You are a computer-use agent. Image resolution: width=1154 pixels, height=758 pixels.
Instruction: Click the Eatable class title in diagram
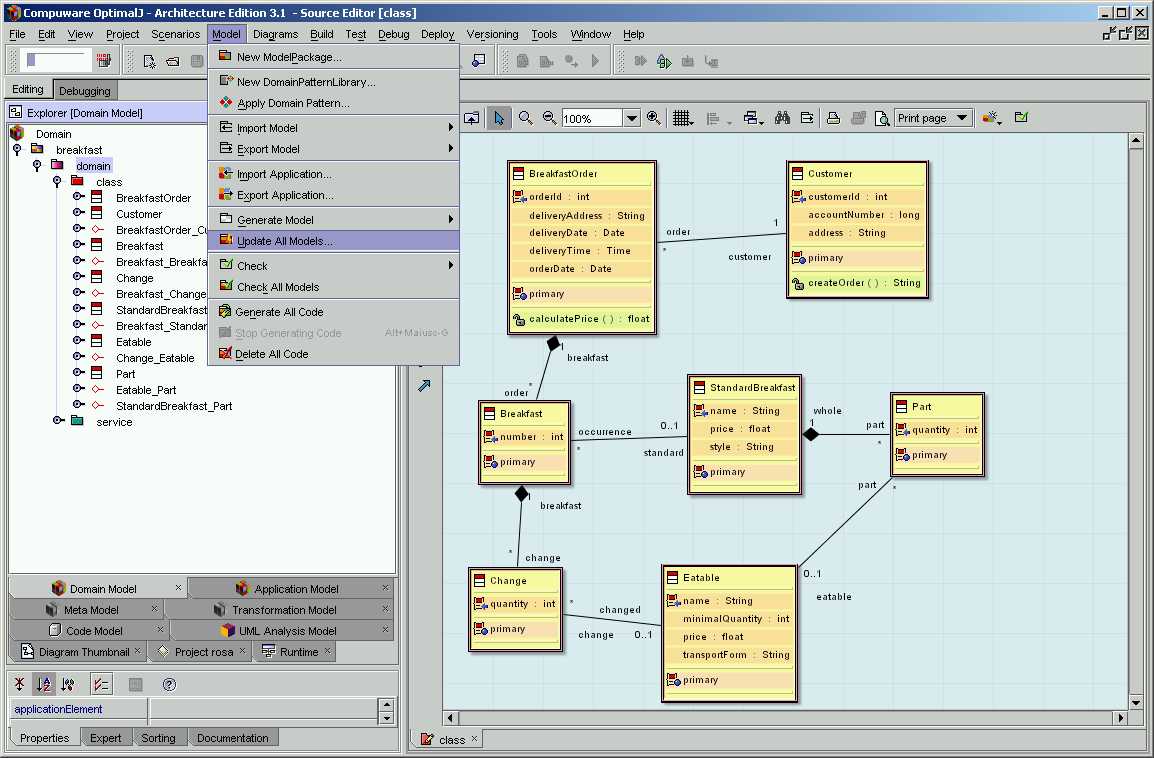701,578
